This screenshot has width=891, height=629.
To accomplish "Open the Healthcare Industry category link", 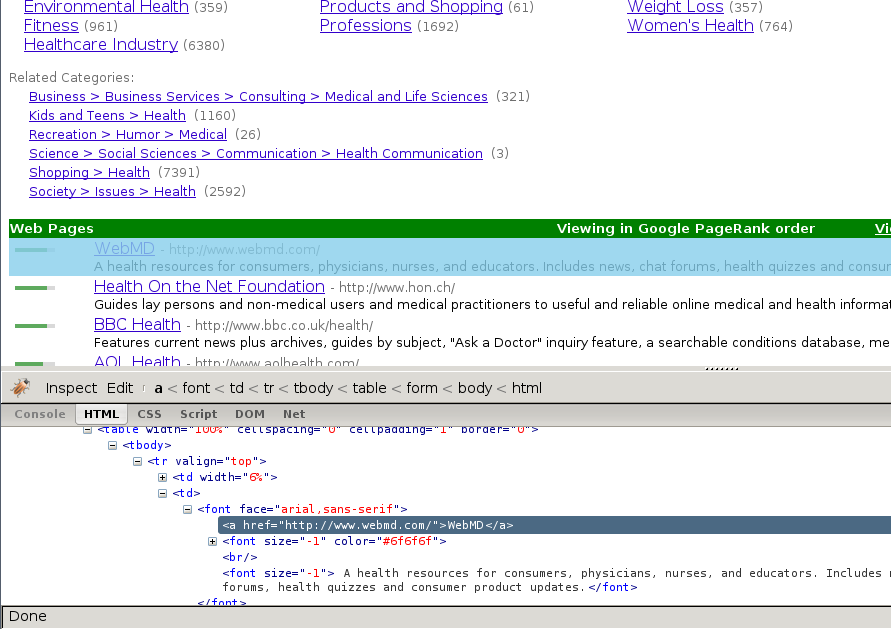I will 100,45.
